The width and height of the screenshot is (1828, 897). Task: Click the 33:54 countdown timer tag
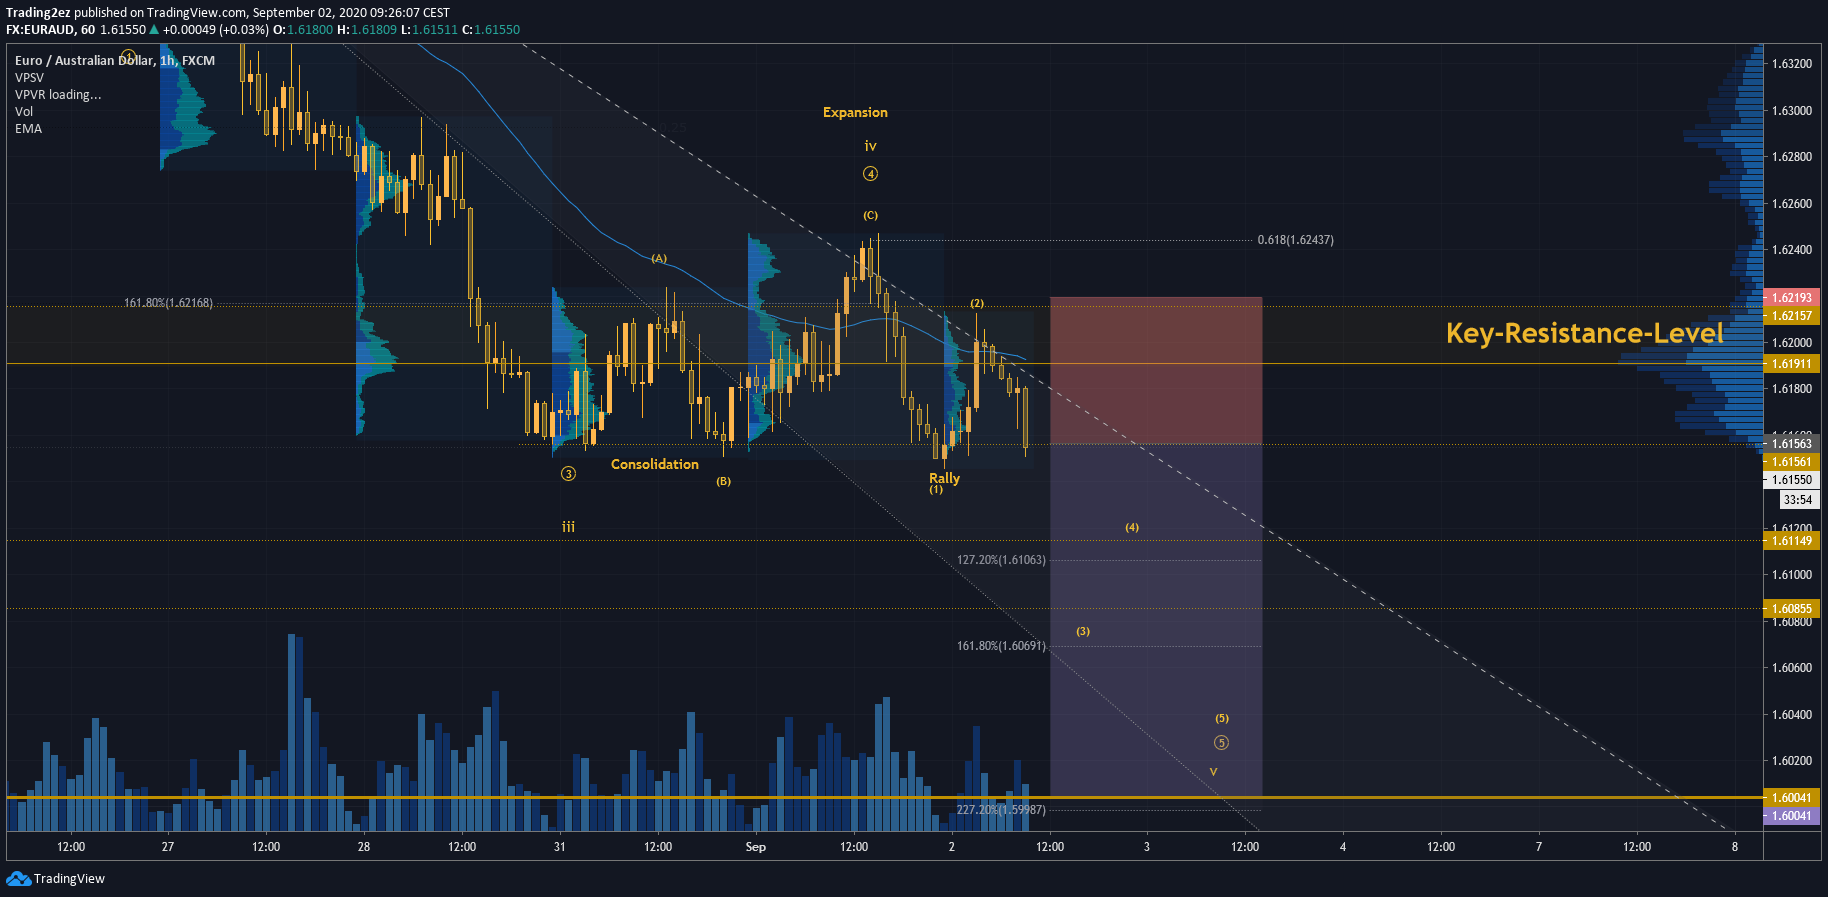(x=1798, y=499)
